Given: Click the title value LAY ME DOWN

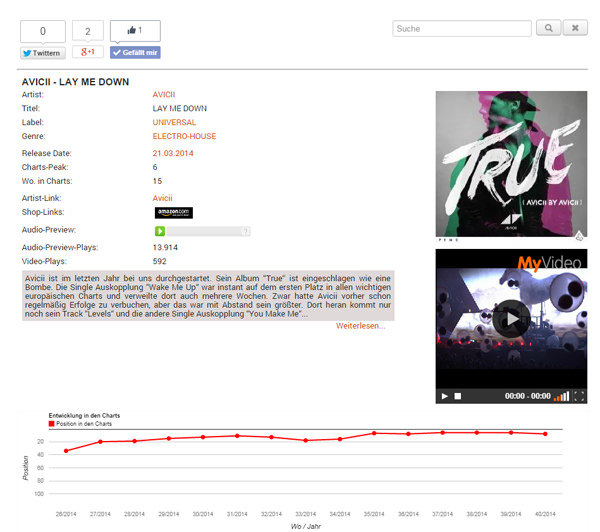Looking at the screenshot, I should point(179,109).
